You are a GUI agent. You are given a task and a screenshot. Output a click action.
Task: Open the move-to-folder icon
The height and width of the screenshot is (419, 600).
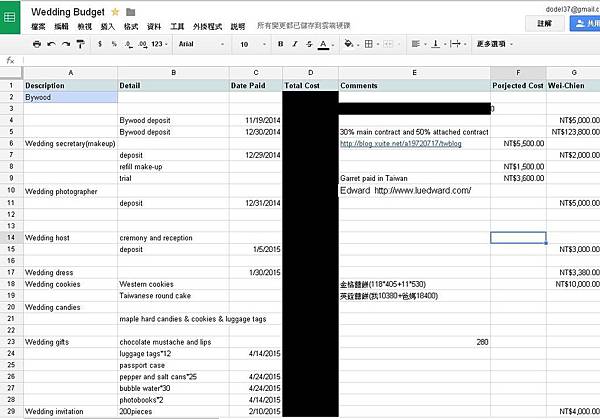coord(130,12)
